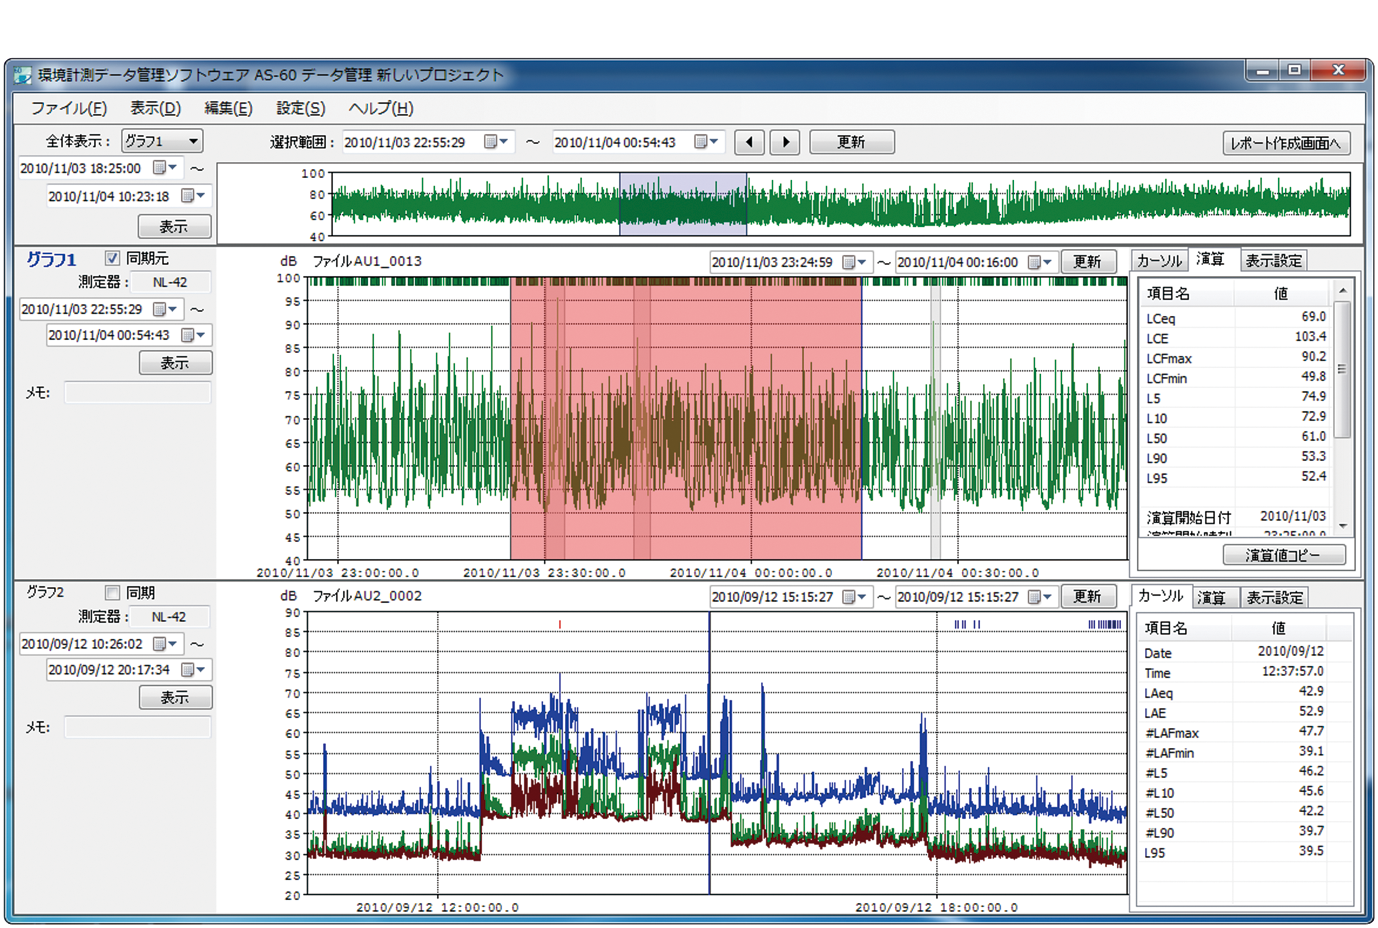Switch to 表示設定 tab in graph 1 panel

[1273, 260]
